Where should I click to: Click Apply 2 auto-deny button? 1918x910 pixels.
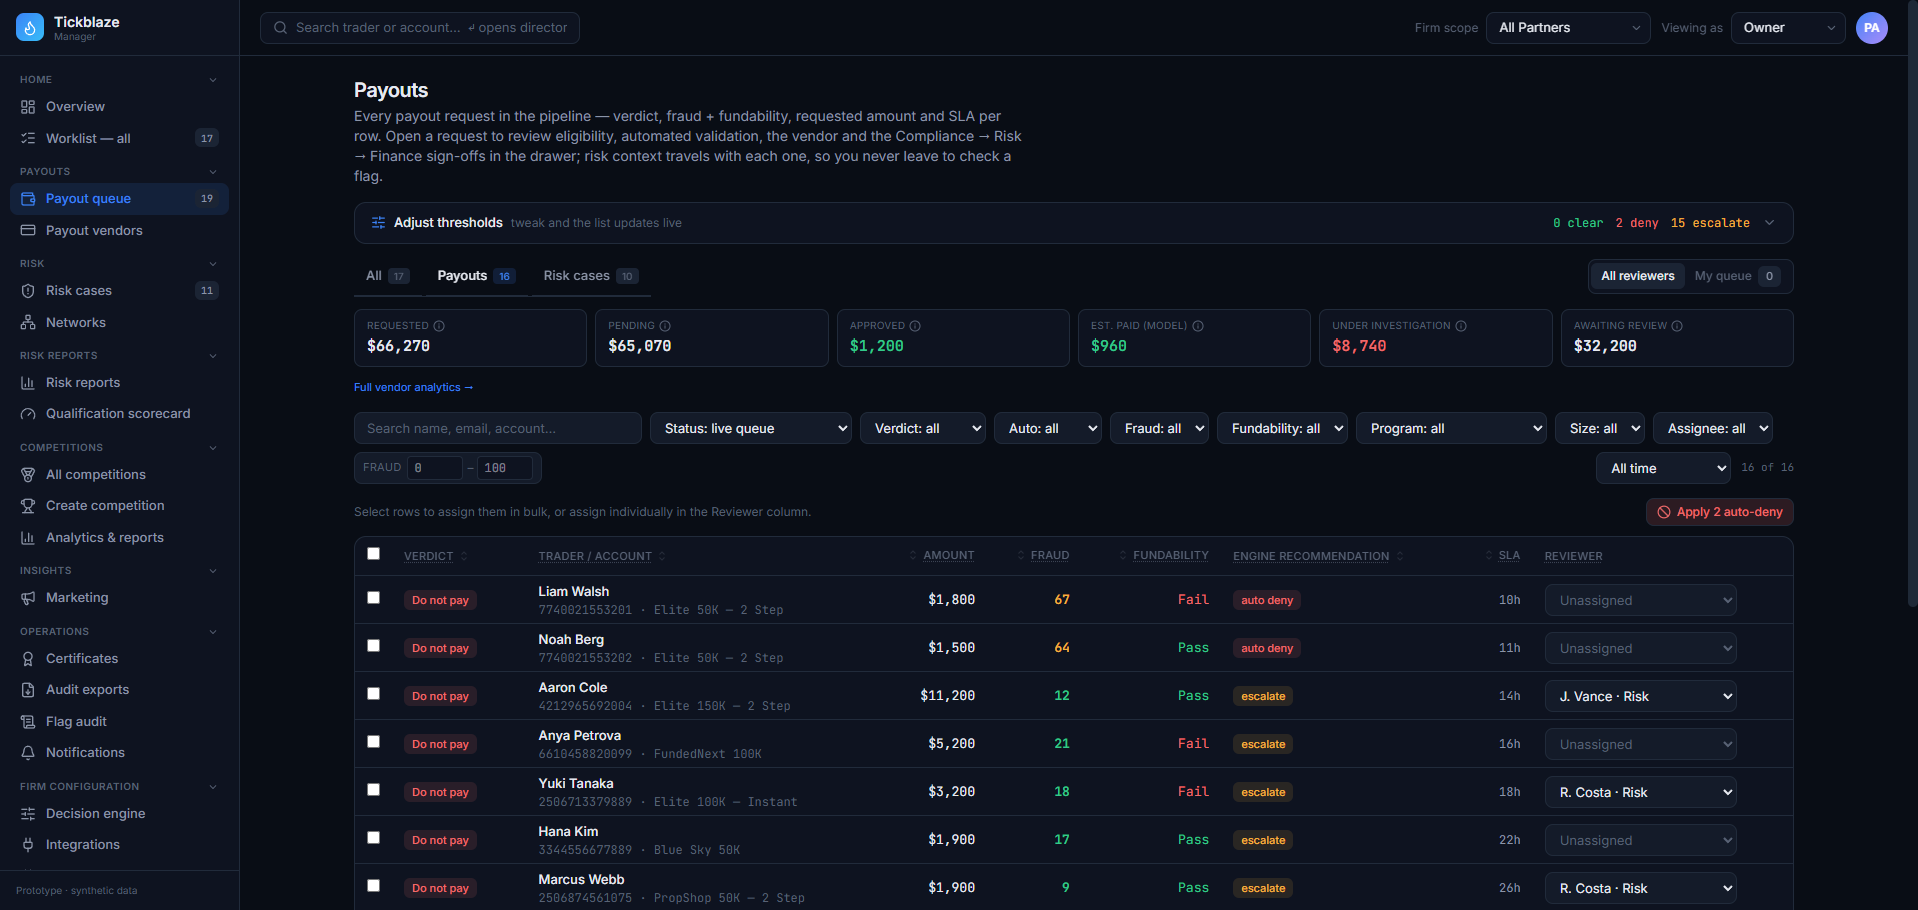(1719, 512)
